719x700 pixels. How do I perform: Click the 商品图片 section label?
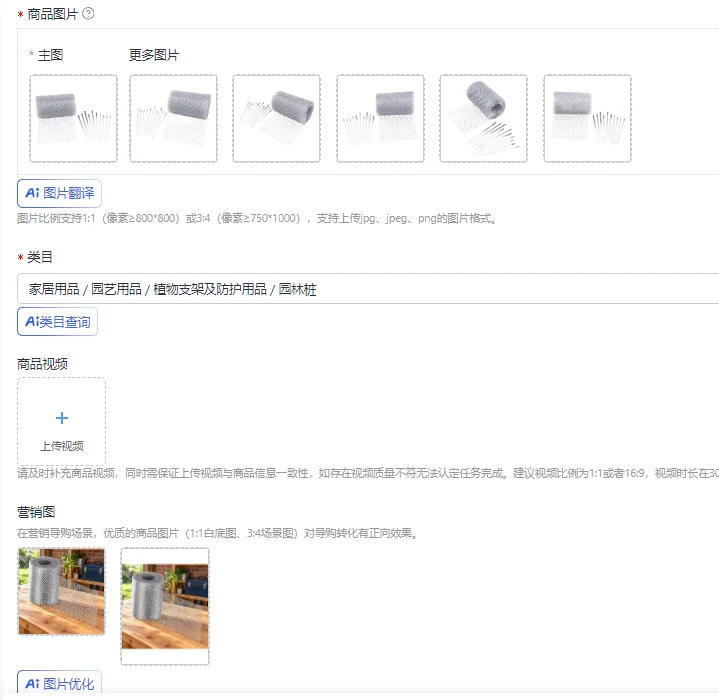[x=52, y=14]
